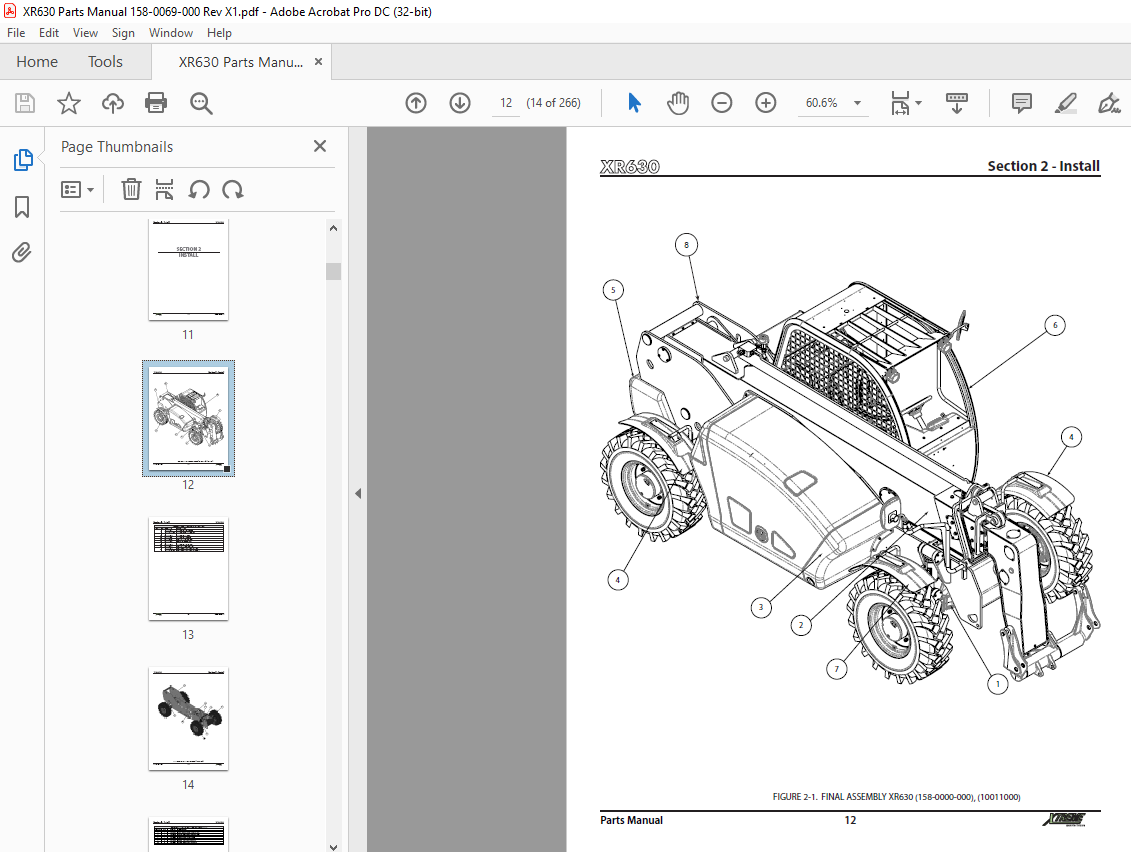Go to next page arrow
1131x852 pixels.
pyautogui.click(x=459, y=103)
